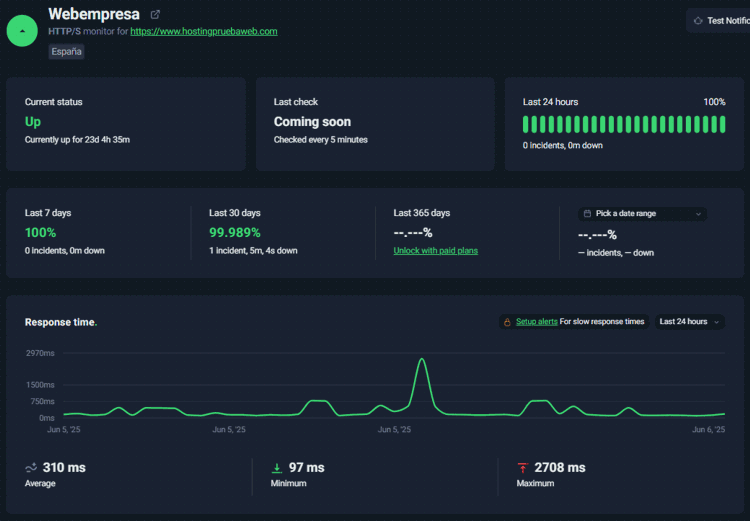Click the 1 incident, 5m, 4s down text
The image size is (750, 521).
(253, 251)
